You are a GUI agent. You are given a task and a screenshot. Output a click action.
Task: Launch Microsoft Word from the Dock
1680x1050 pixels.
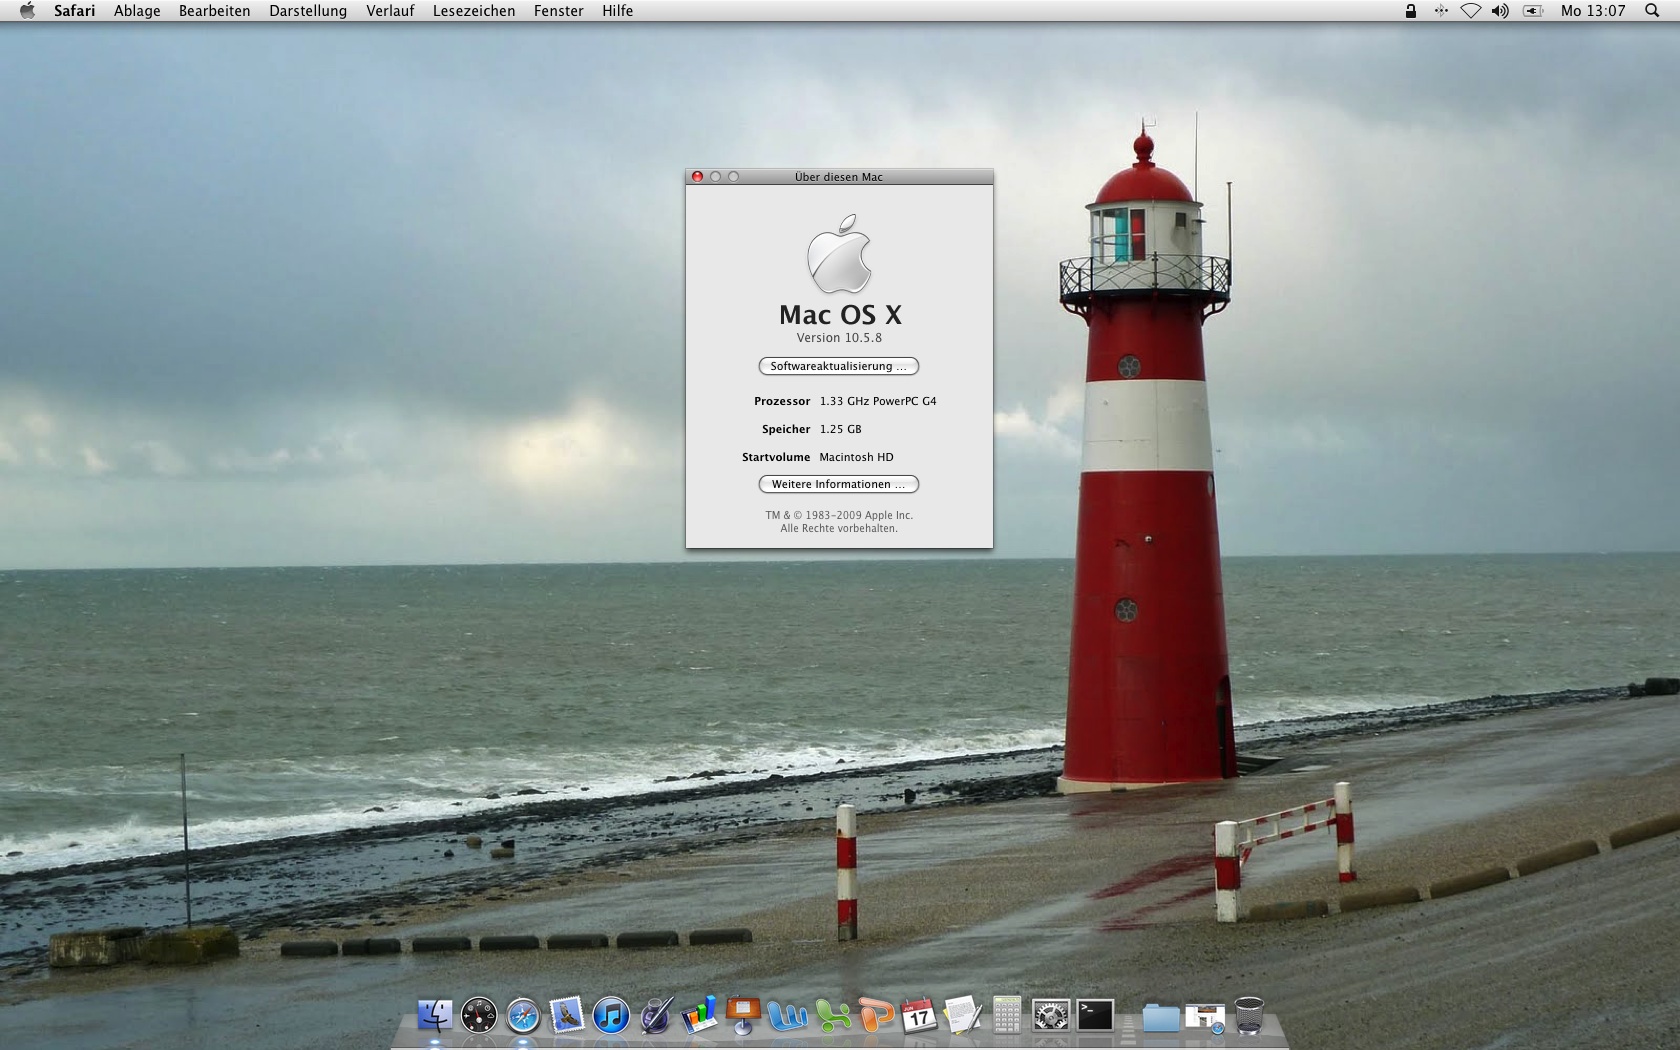pos(787,1016)
